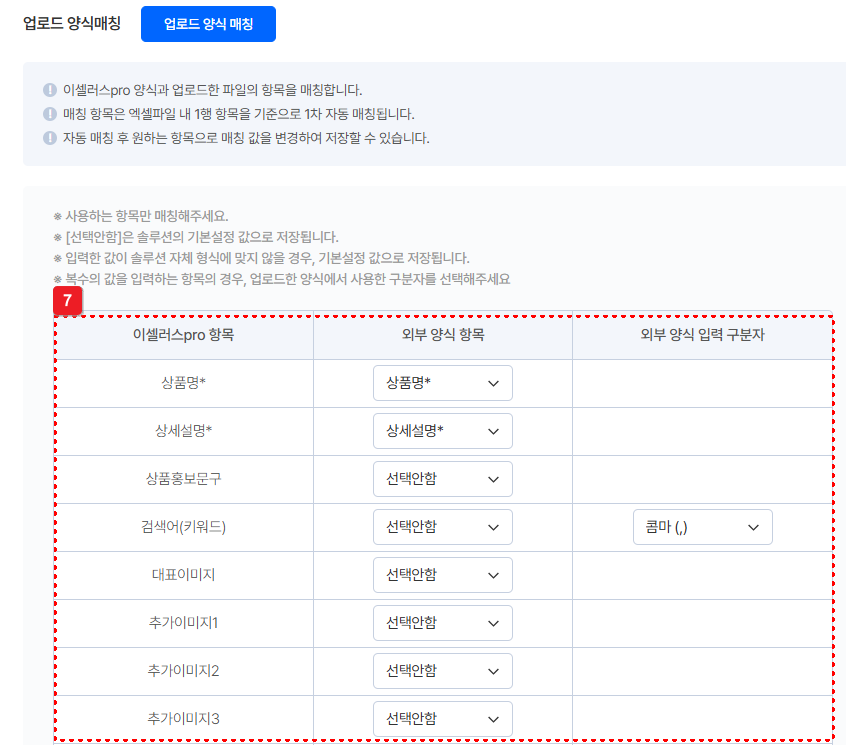The height and width of the screenshot is (745, 846).
Task: Open the dropdown in the 추가이미지2 row
Action: coord(442,671)
